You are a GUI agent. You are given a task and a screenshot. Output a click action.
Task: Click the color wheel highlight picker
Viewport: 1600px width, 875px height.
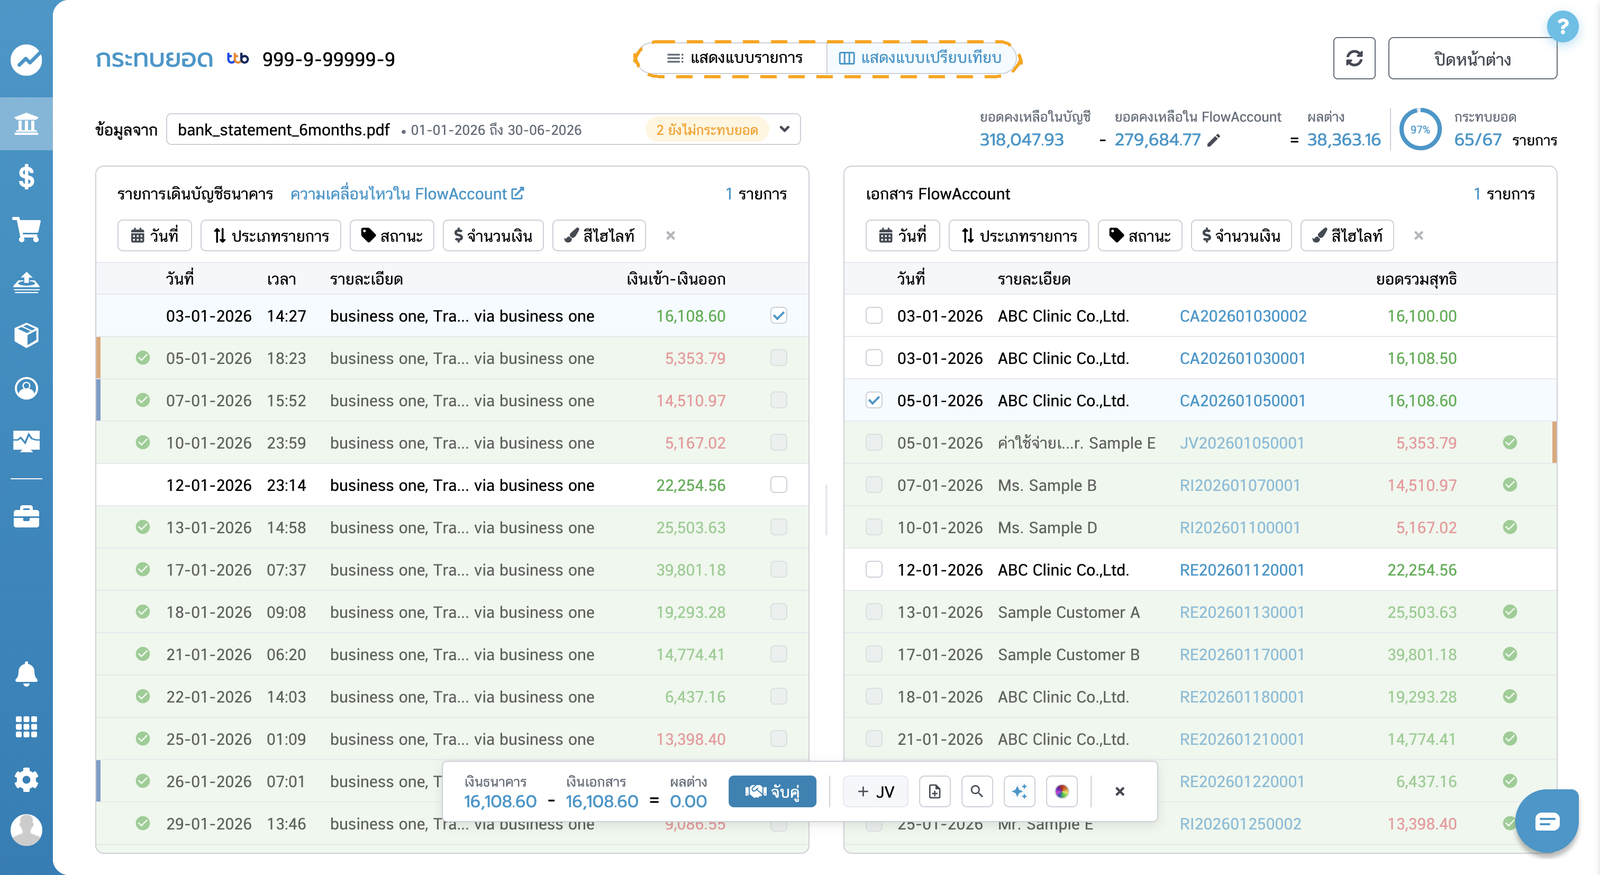1061,791
